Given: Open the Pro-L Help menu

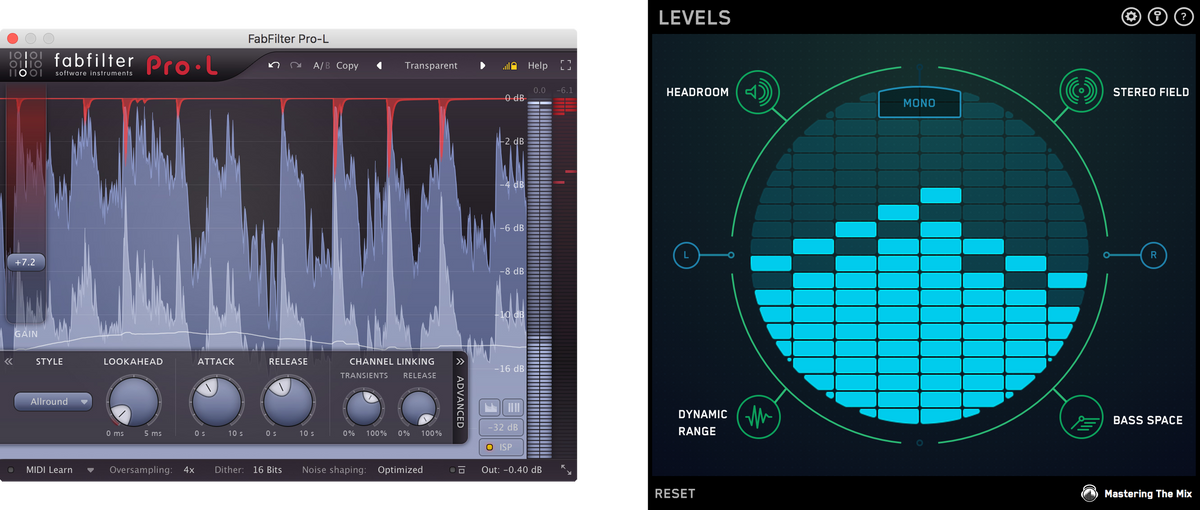Looking at the screenshot, I should coord(537,65).
